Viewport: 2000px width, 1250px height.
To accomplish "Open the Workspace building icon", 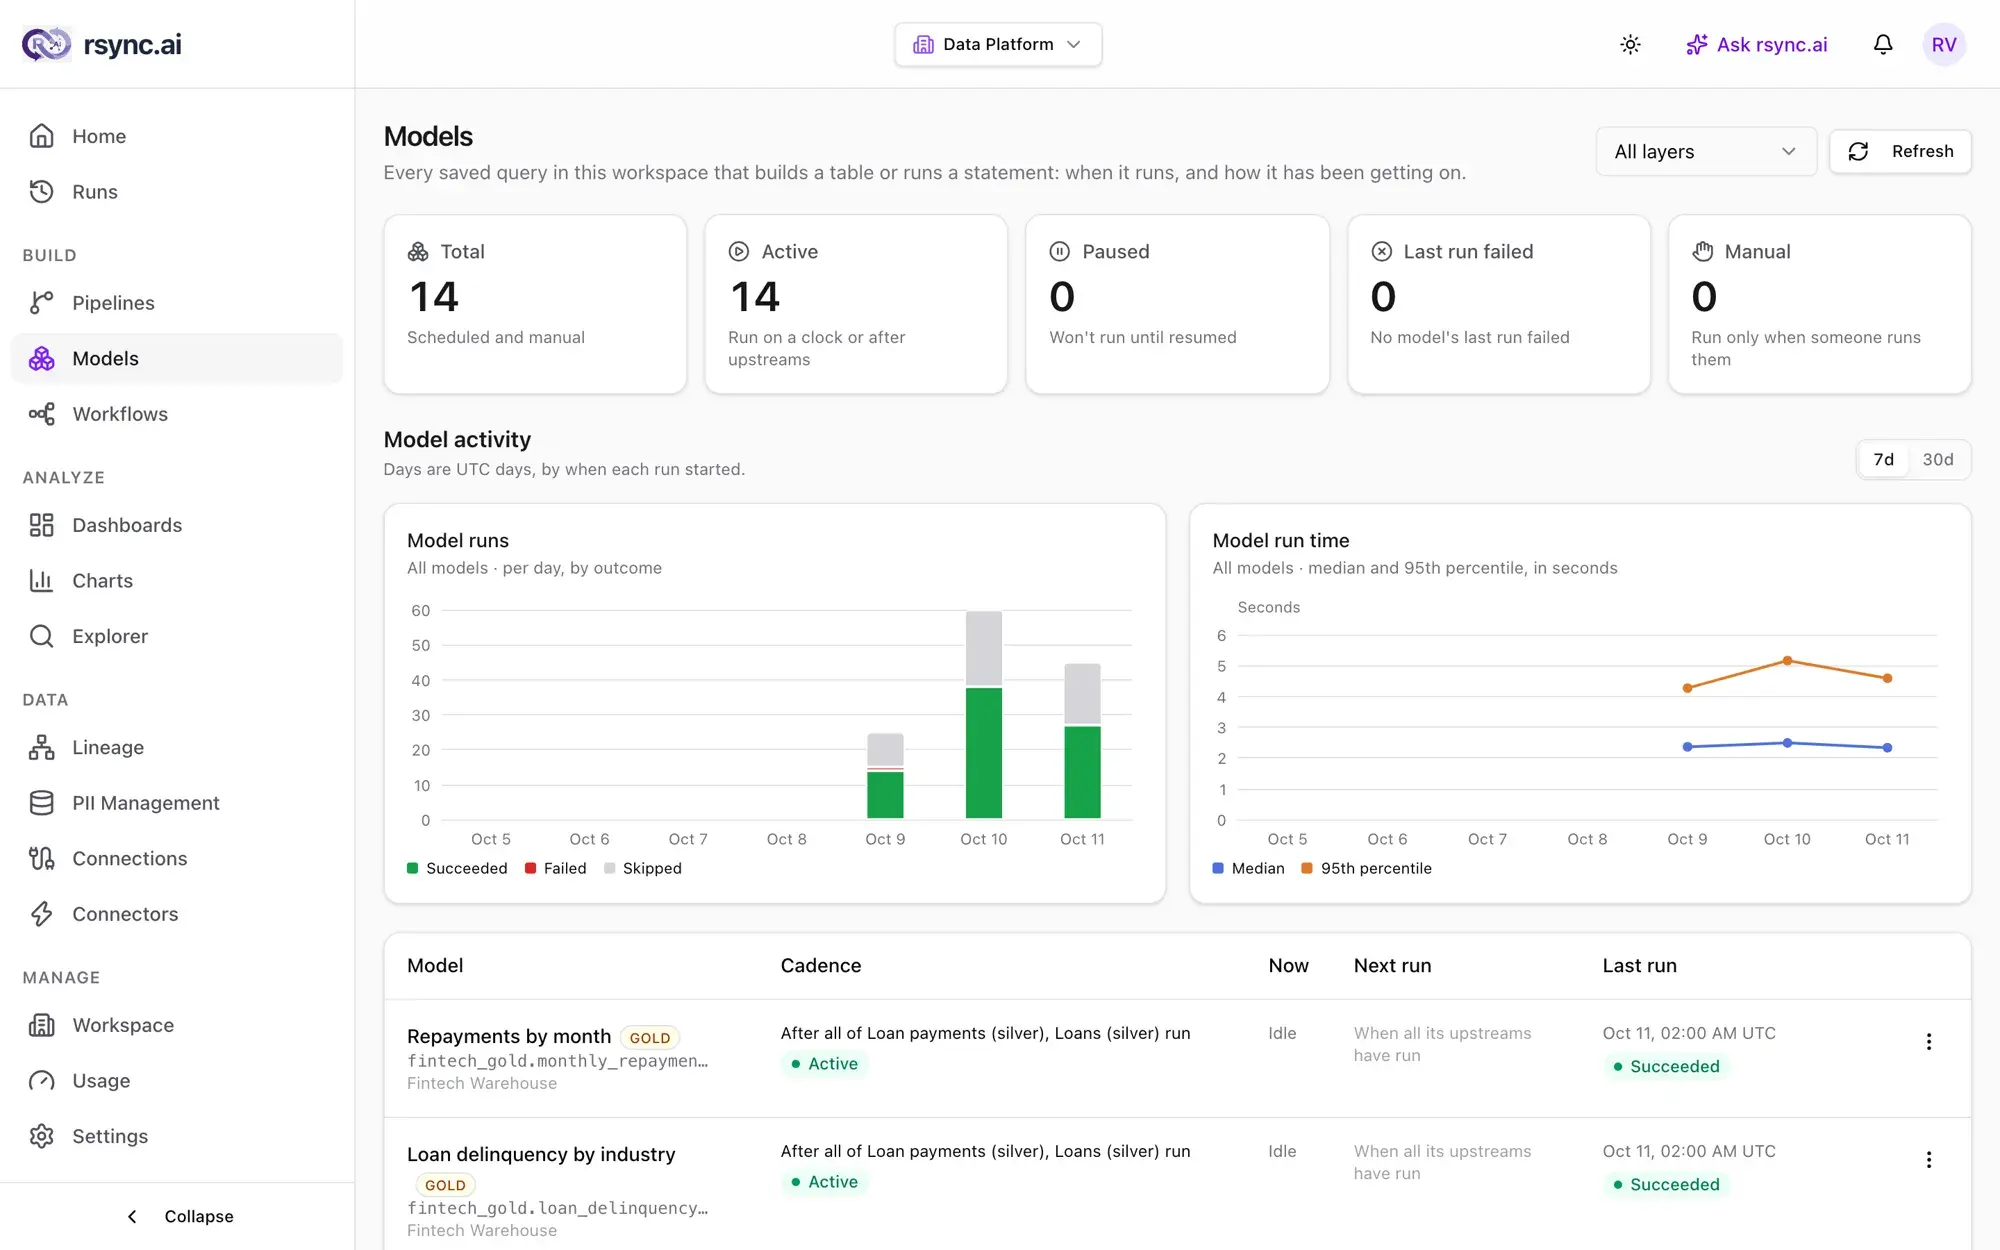I will pyautogui.click(x=41, y=1025).
